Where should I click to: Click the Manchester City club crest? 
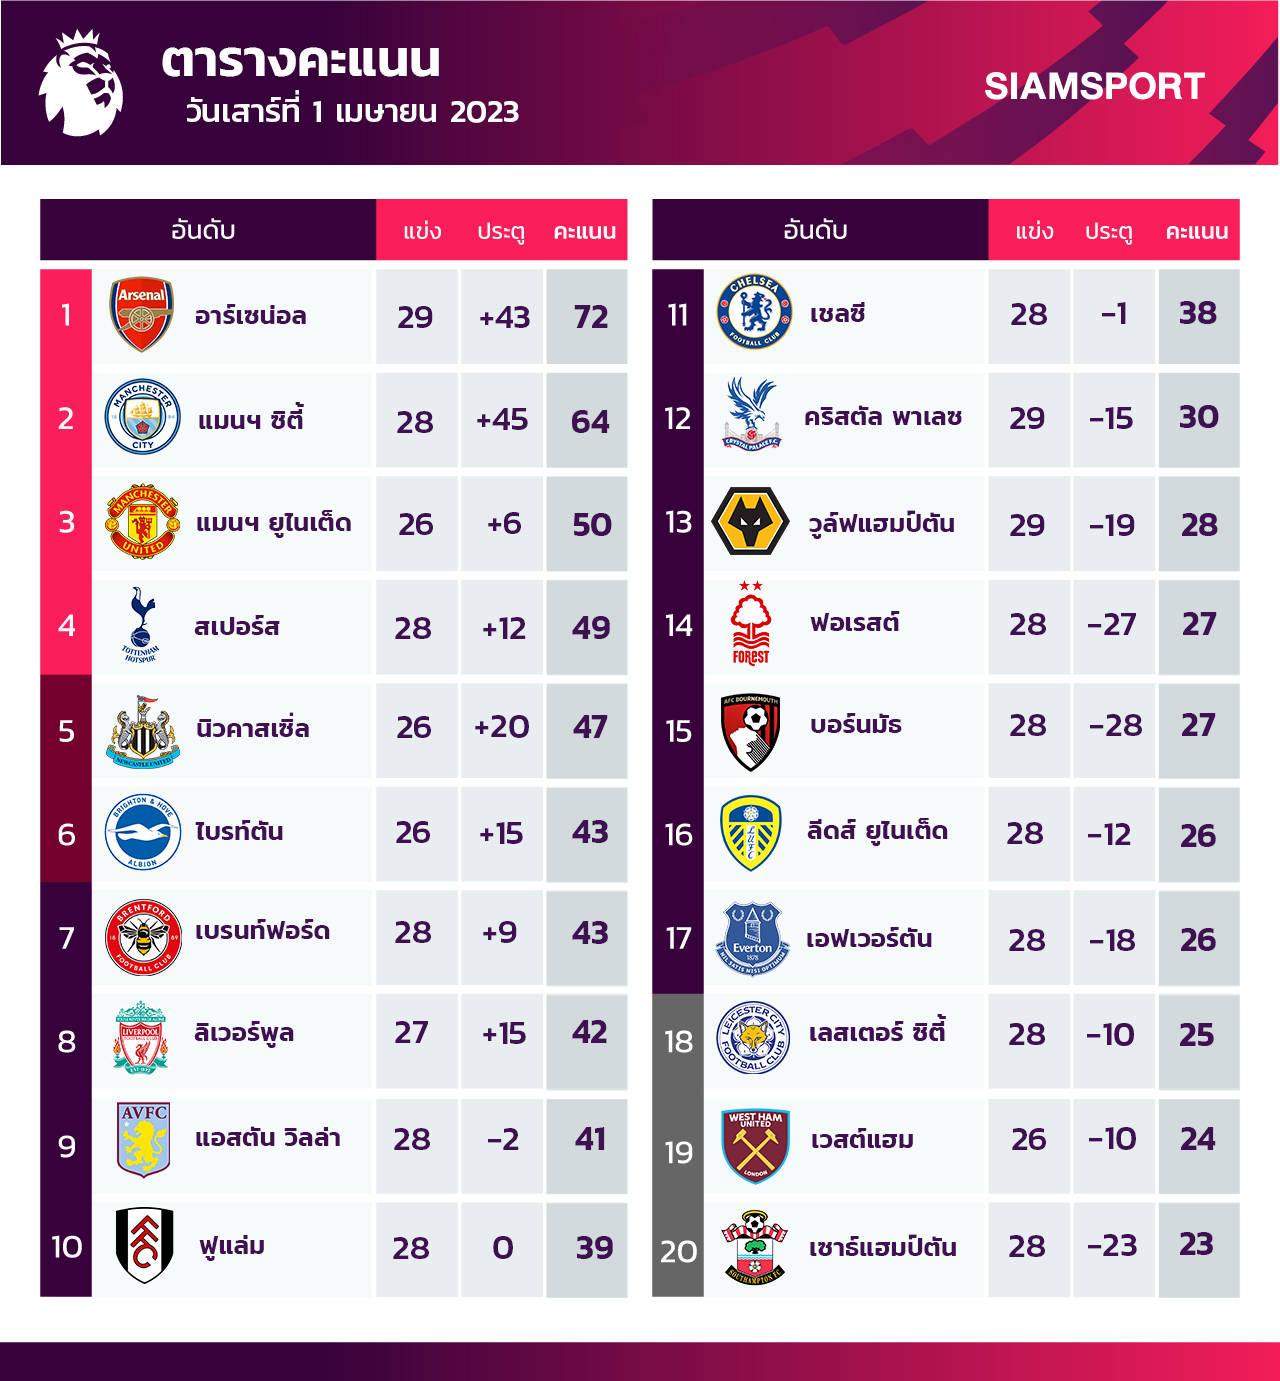[x=143, y=417]
